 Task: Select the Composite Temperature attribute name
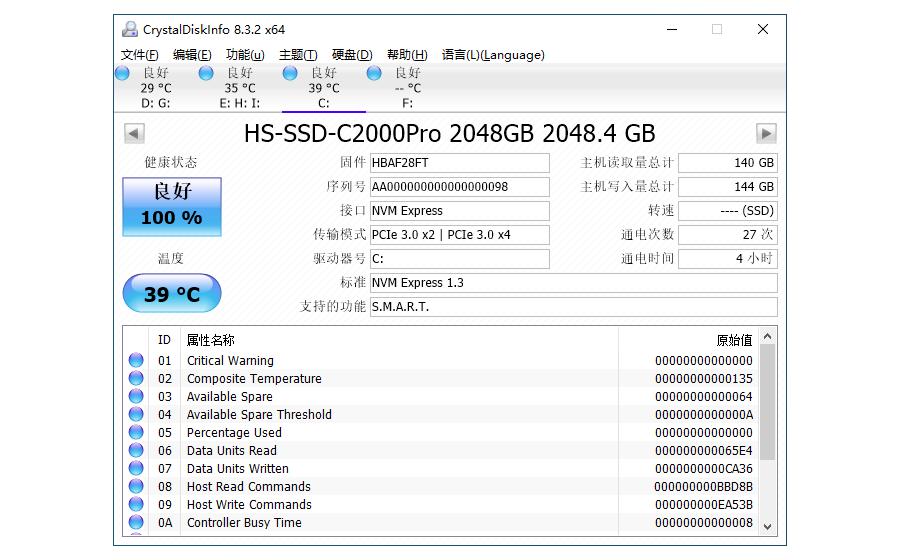click(254, 379)
